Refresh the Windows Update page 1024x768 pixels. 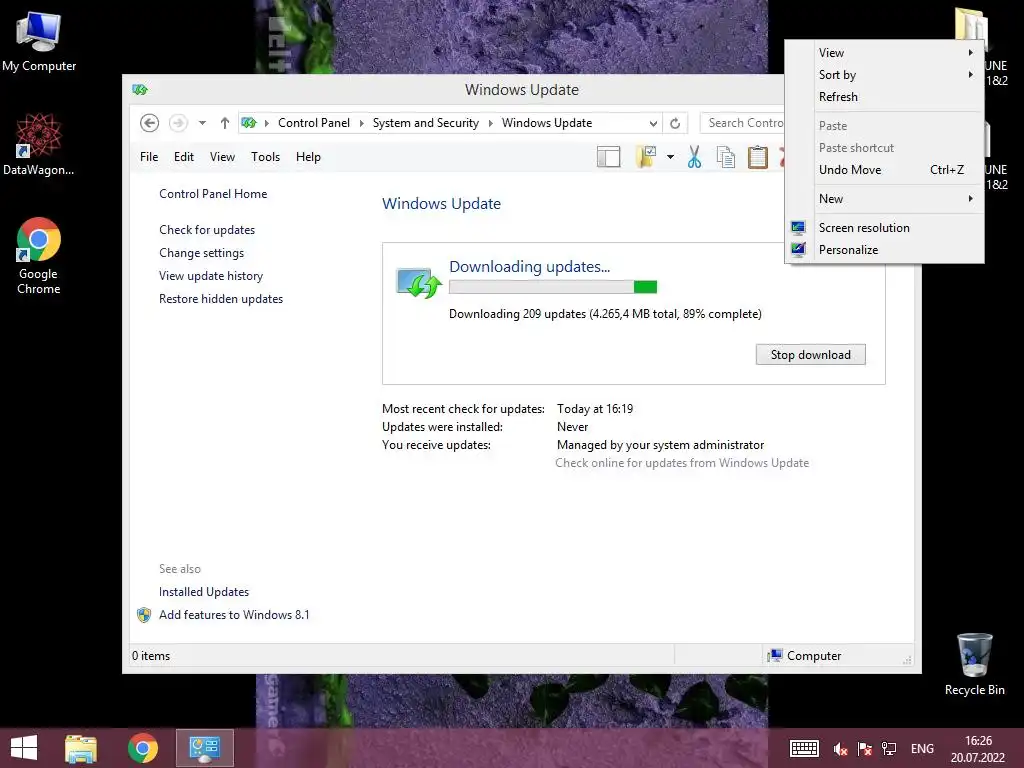point(675,123)
